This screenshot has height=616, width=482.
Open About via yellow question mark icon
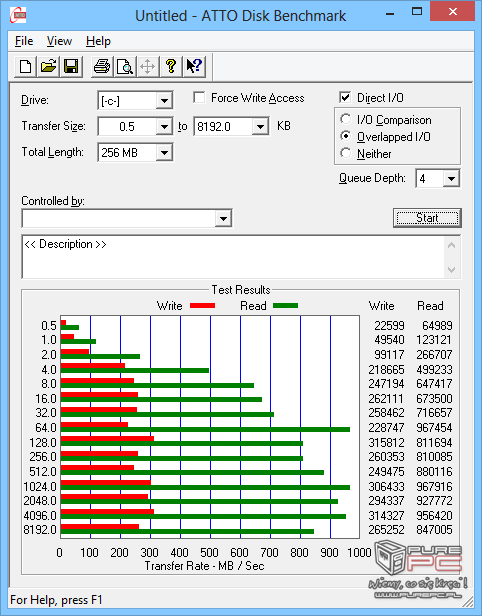tap(170, 66)
